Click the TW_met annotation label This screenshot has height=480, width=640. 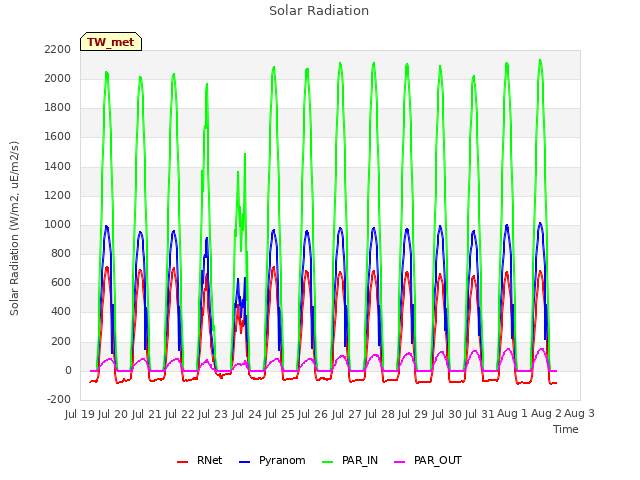point(111,42)
